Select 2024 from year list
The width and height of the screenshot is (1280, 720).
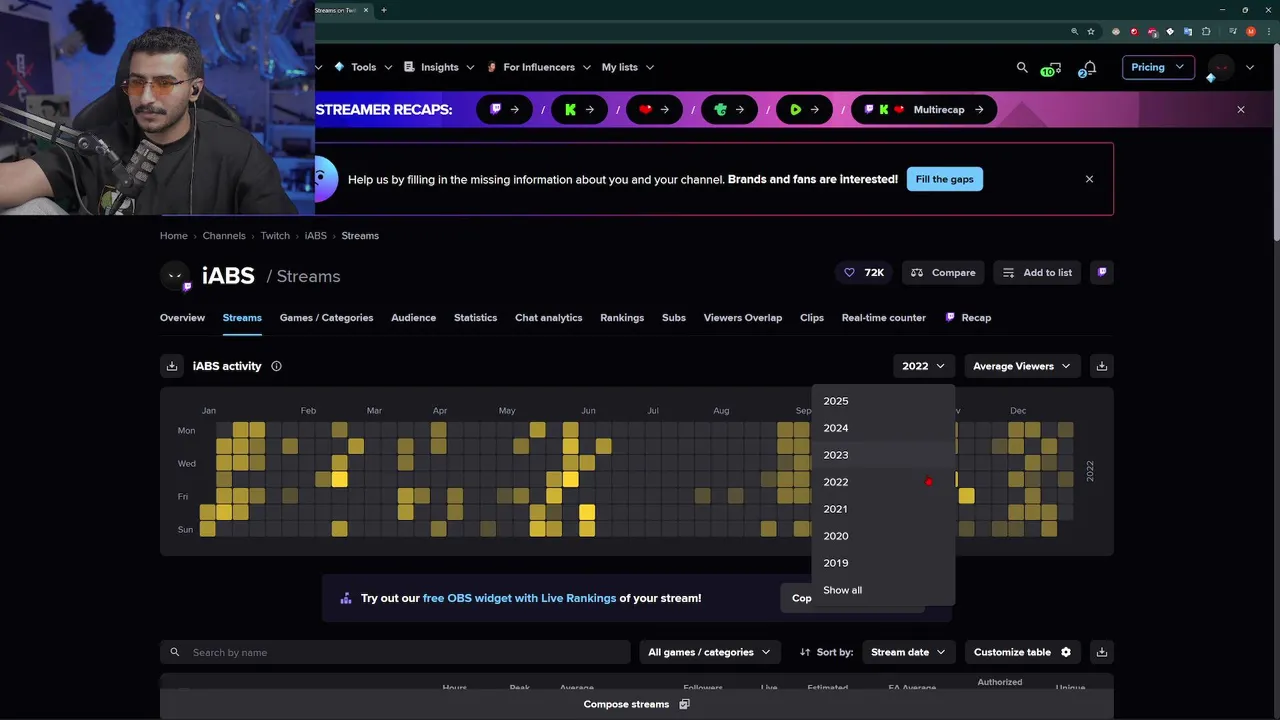[x=883, y=428]
